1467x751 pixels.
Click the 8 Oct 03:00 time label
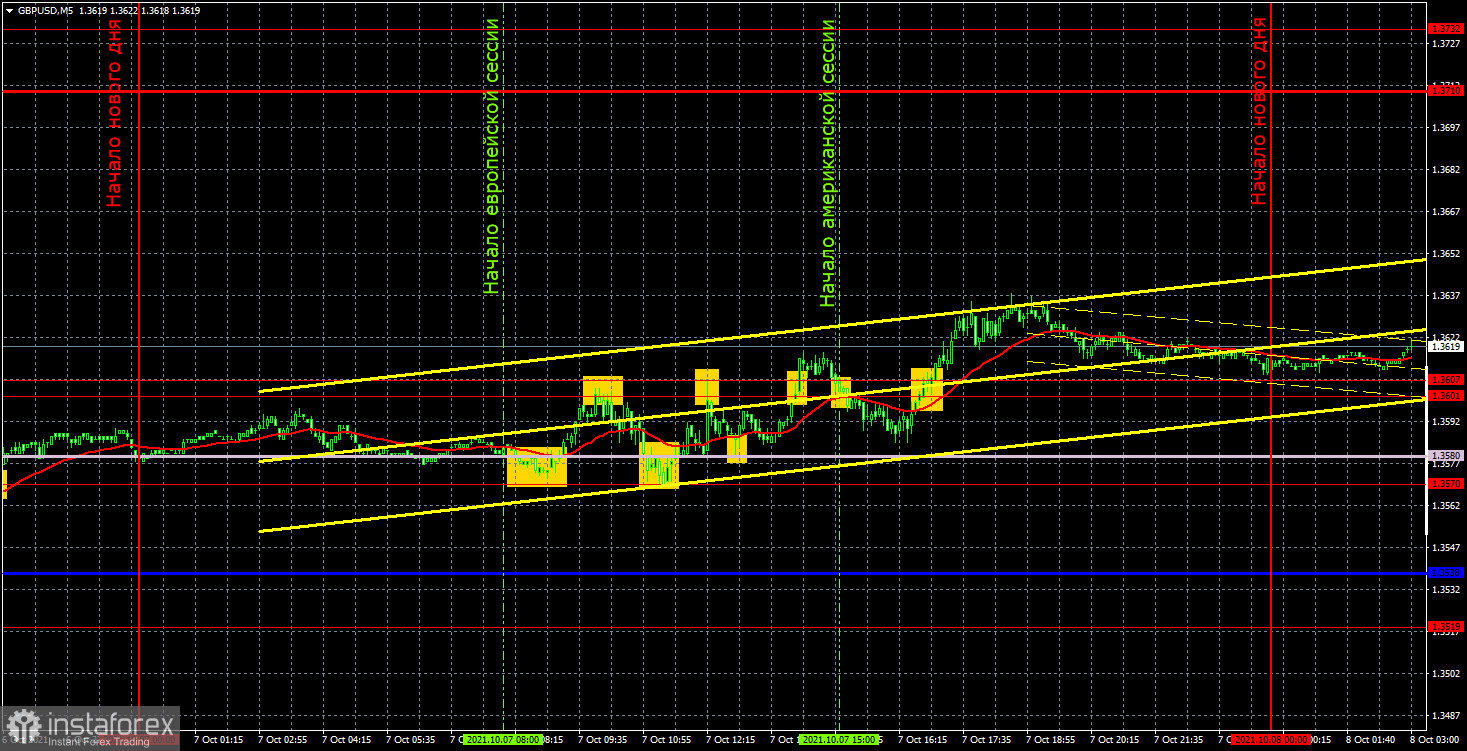(1436, 740)
